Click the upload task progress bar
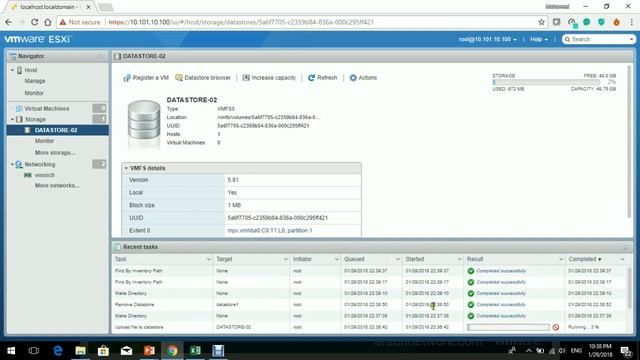The height and width of the screenshot is (360, 640). (508, 327)
